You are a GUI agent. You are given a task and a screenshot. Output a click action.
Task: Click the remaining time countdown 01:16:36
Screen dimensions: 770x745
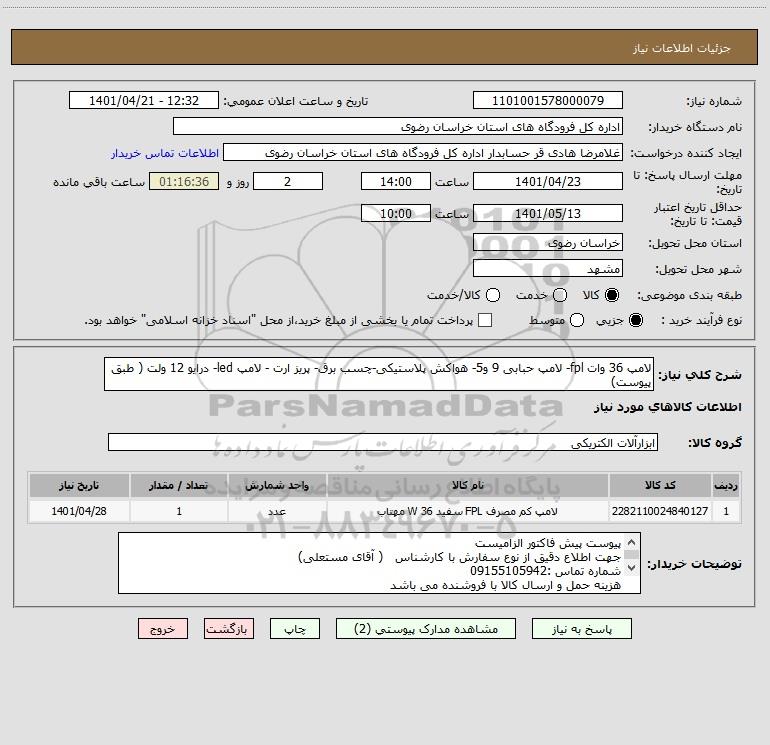coord(184,181)
